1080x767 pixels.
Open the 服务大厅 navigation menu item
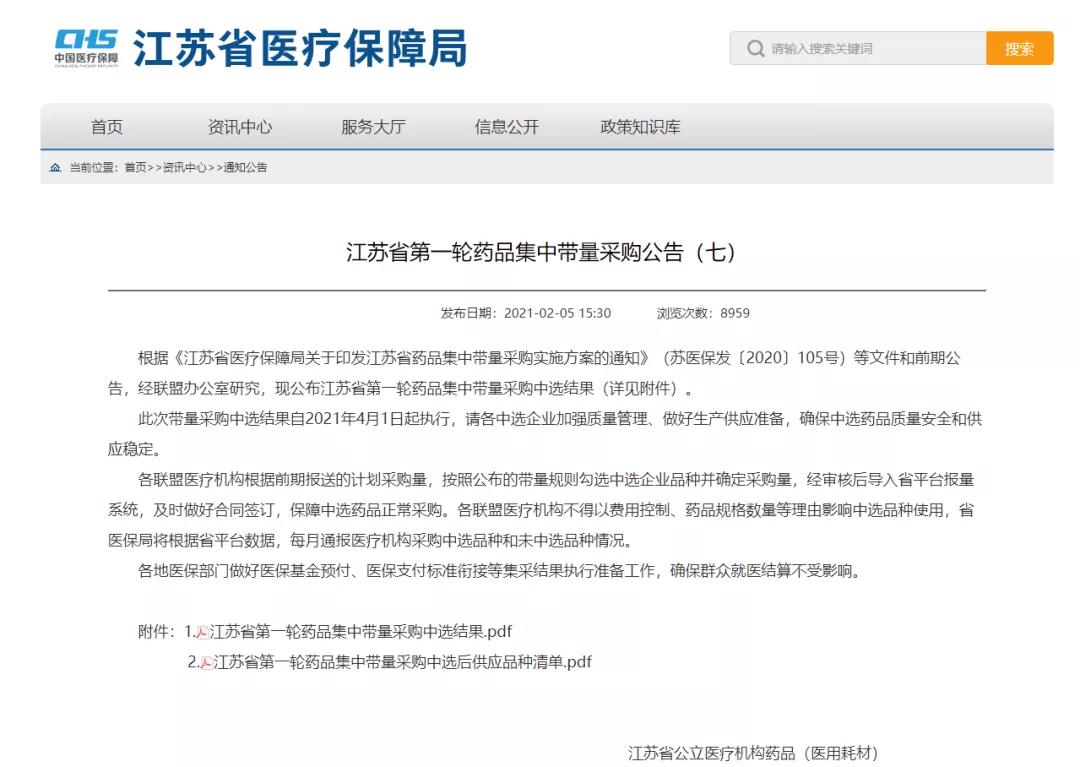tap(373, 127)
